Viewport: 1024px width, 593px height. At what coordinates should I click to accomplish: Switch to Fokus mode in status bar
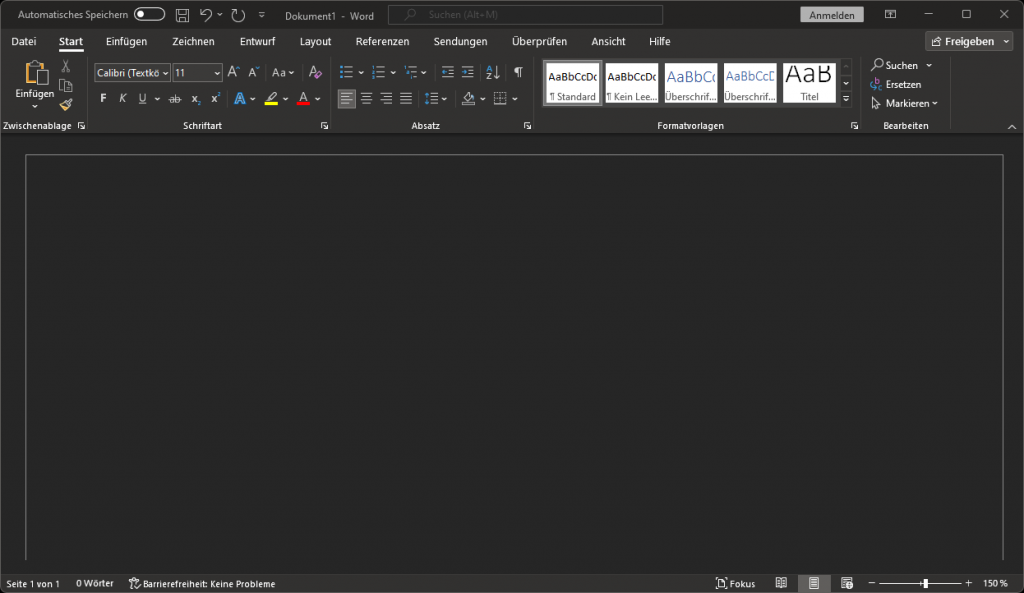(x=736, y=583)
